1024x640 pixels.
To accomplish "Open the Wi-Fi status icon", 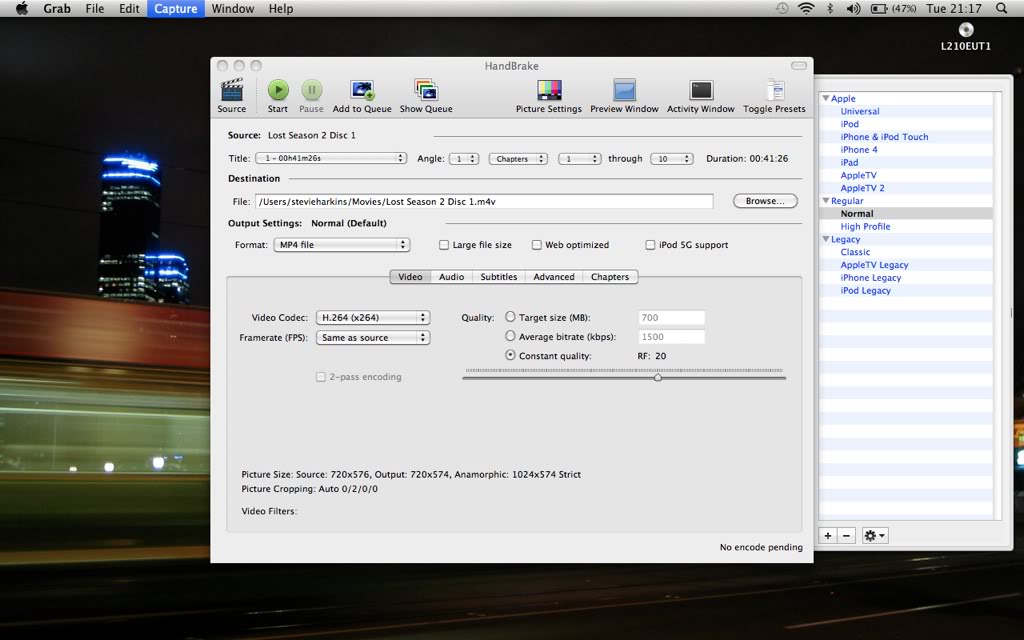I will pos(807,8).
